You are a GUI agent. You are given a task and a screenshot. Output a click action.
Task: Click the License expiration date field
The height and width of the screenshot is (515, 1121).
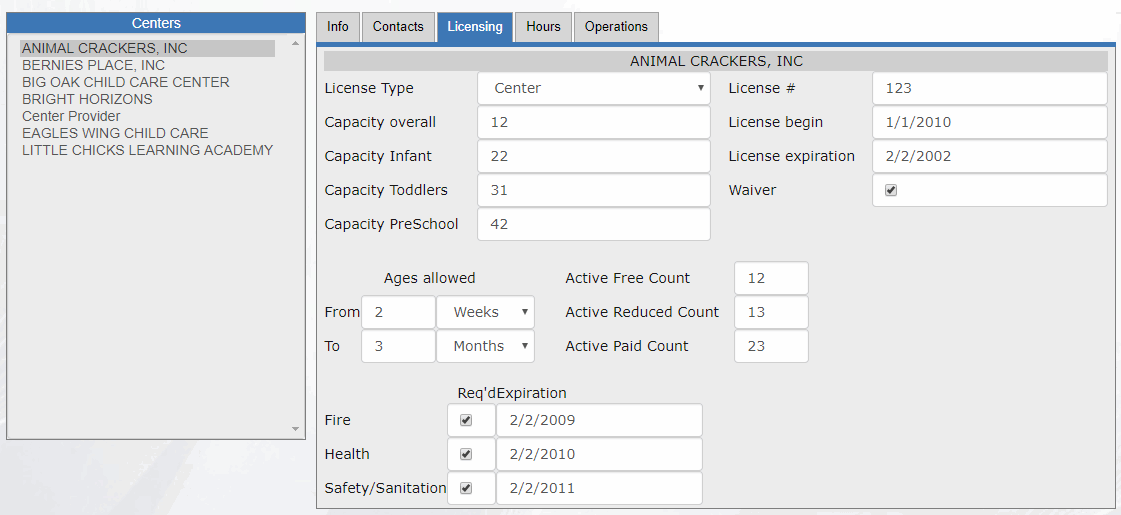[989, 157]
